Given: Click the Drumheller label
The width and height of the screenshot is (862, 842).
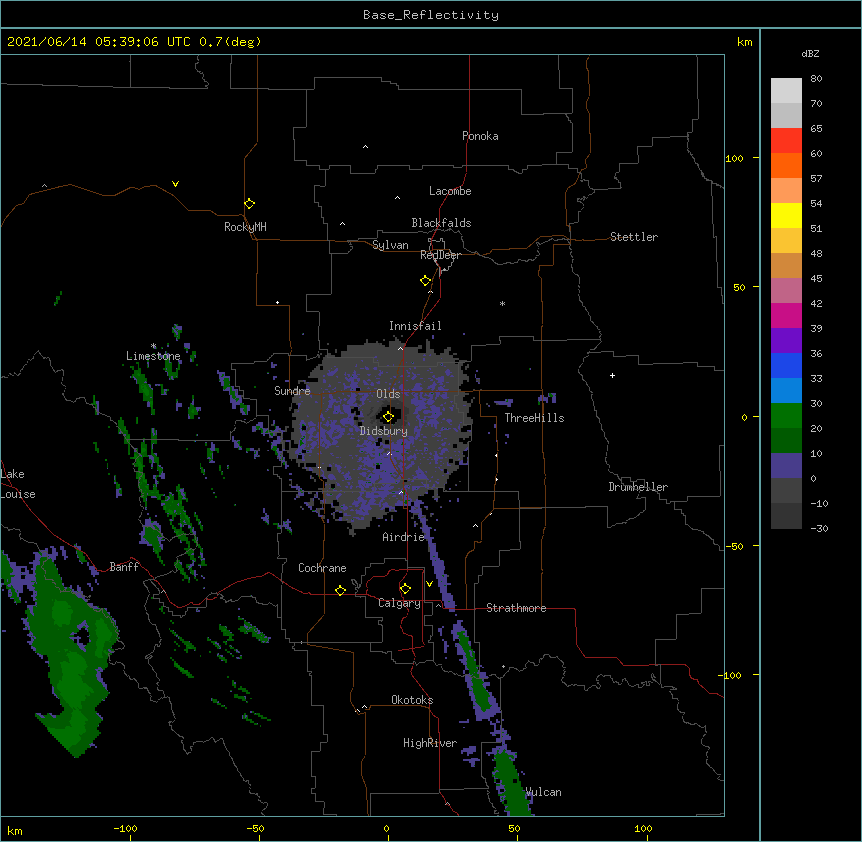Looking at the screenshot, I should 638,487.
